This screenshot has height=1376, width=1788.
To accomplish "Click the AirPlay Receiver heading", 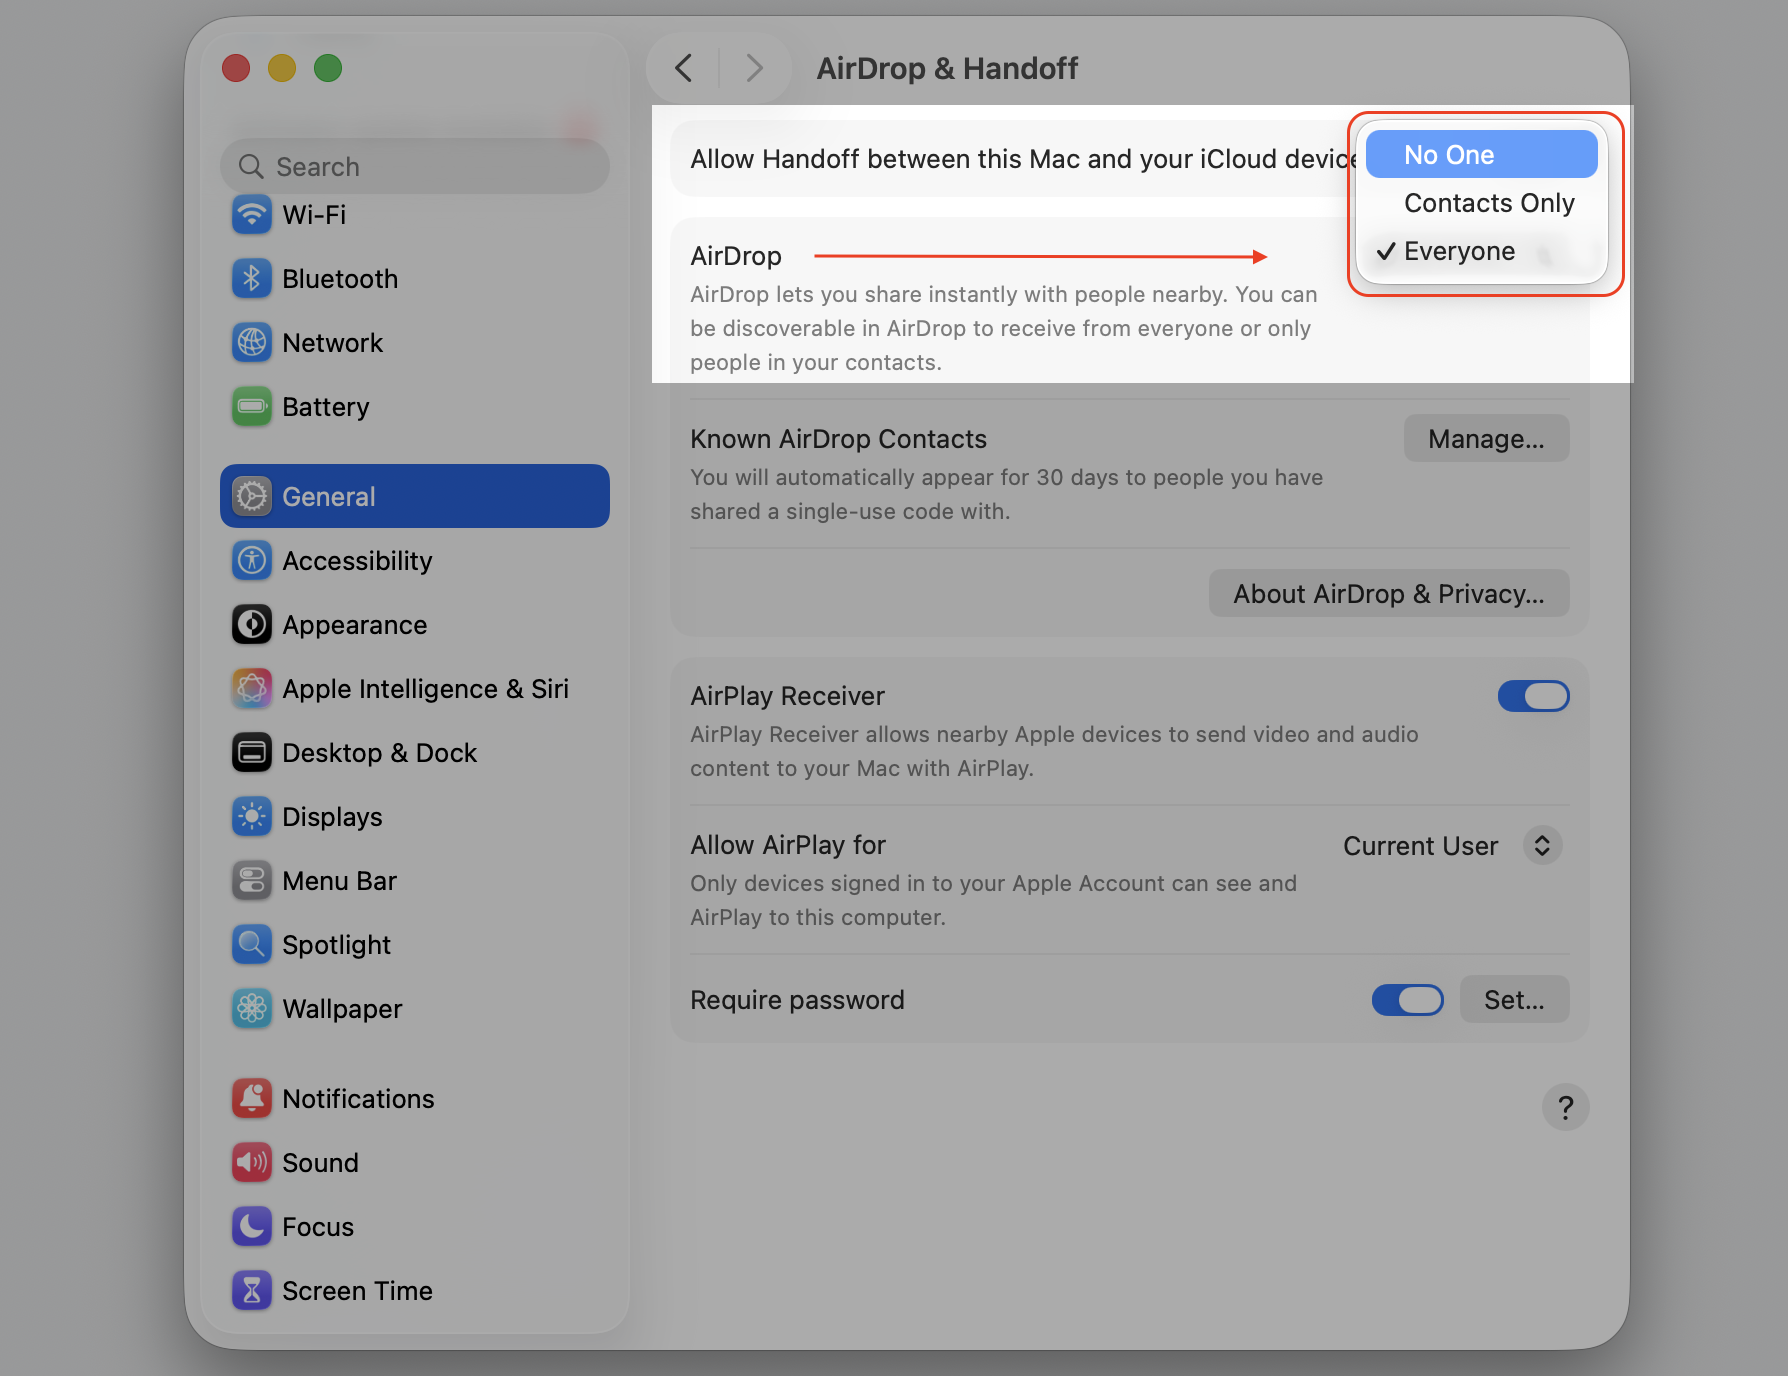I will coord(787,696).
